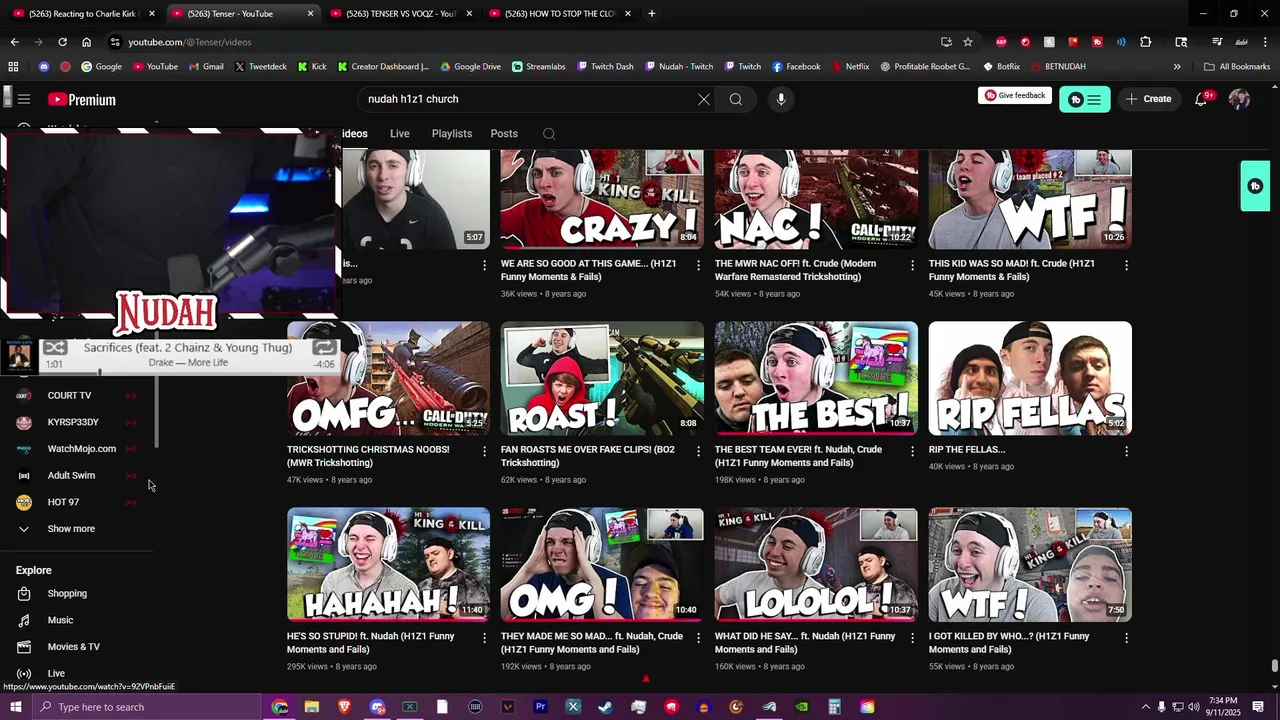Open the Create menu
Image resolution: width=1280 pixels, height=720 pixels.
click(1148, 99)
